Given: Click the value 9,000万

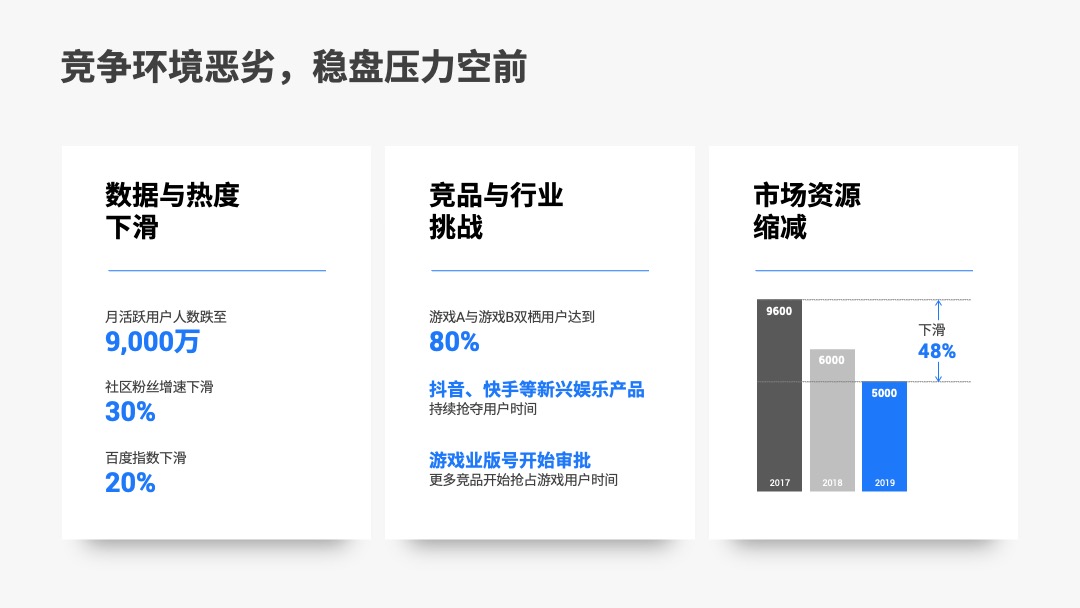Looking at the screenshot, I should (152, 342).
